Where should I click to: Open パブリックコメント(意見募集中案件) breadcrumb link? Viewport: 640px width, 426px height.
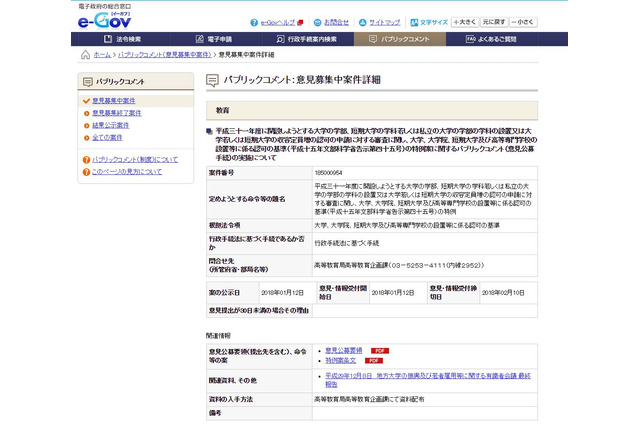point(164,55)
